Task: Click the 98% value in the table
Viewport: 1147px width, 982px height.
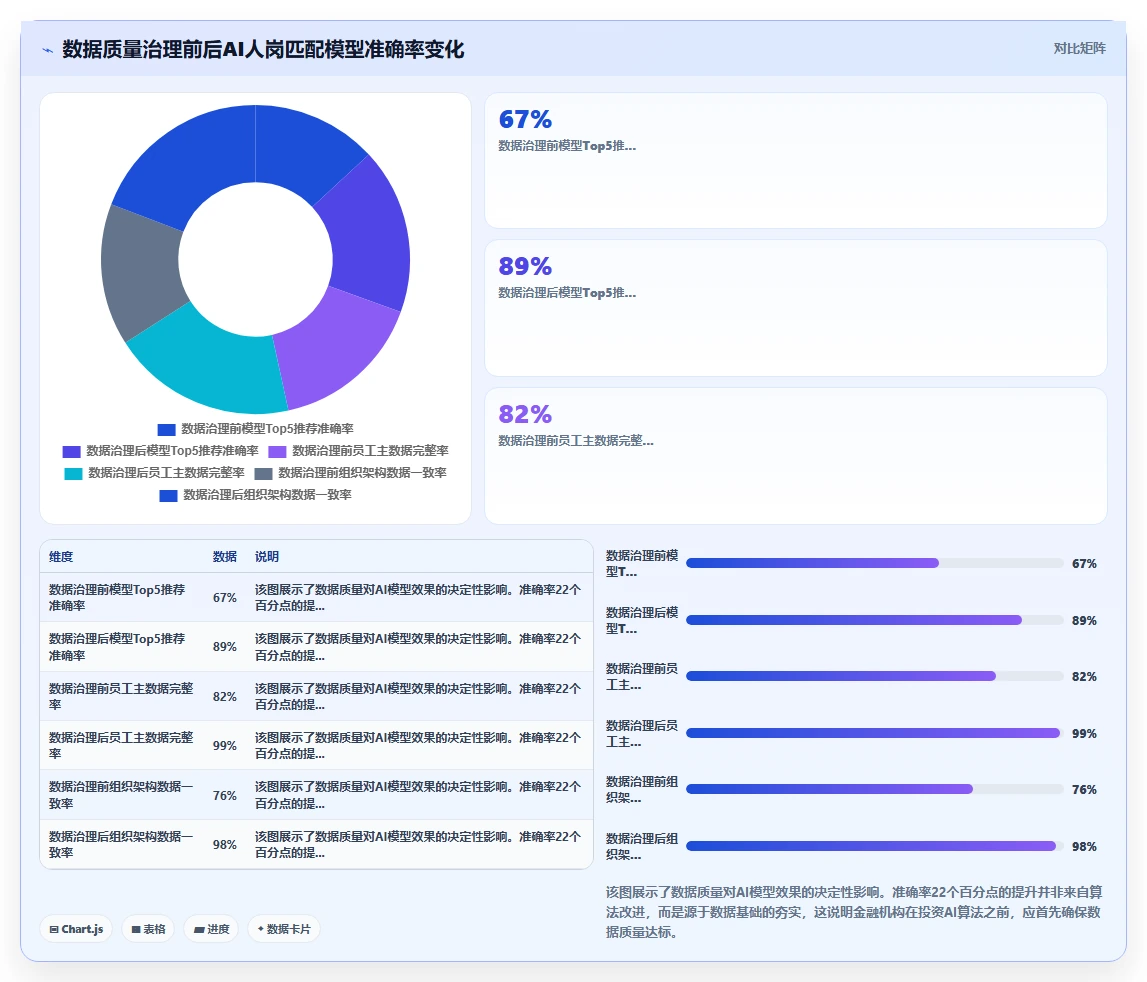Action: click(225, 844)
